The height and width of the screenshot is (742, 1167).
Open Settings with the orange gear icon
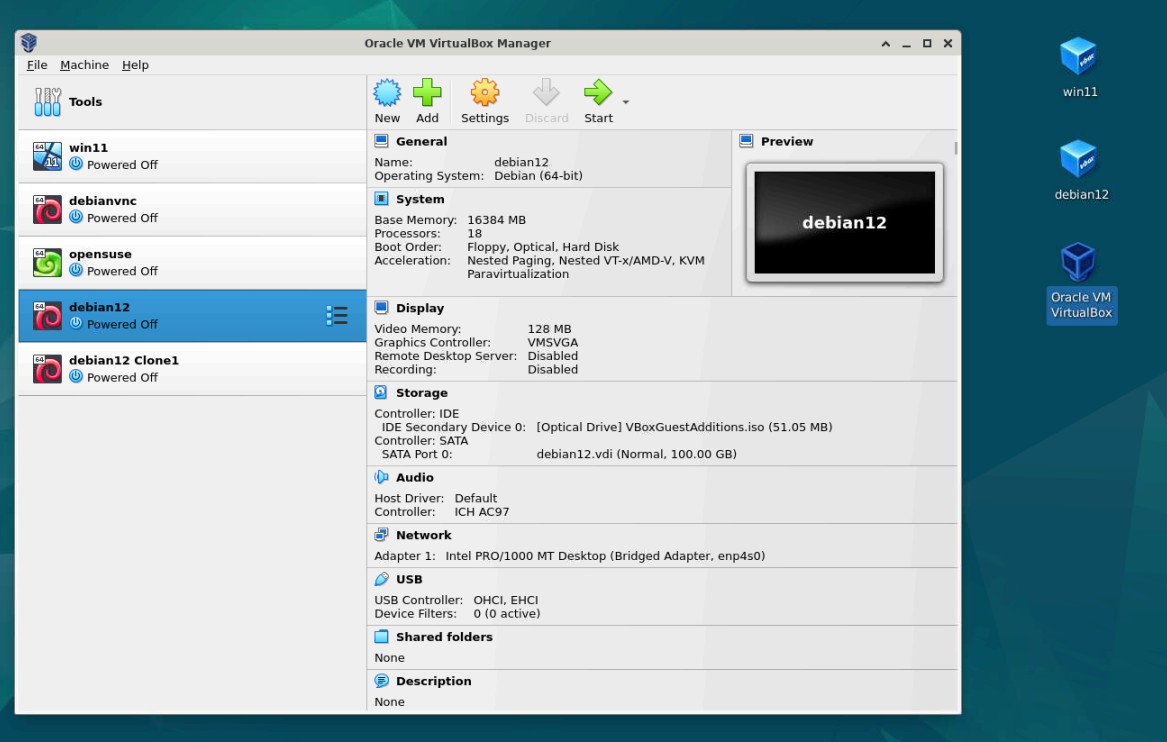[x=484, y=94]
